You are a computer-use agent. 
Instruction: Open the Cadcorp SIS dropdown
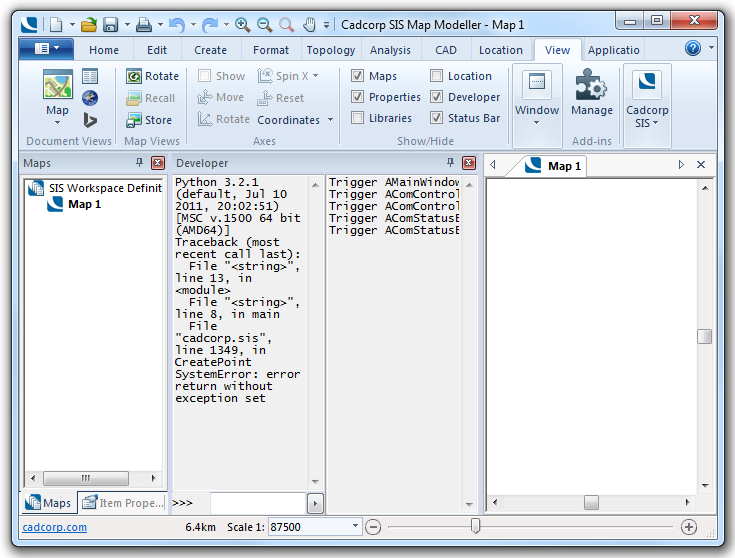647,105
